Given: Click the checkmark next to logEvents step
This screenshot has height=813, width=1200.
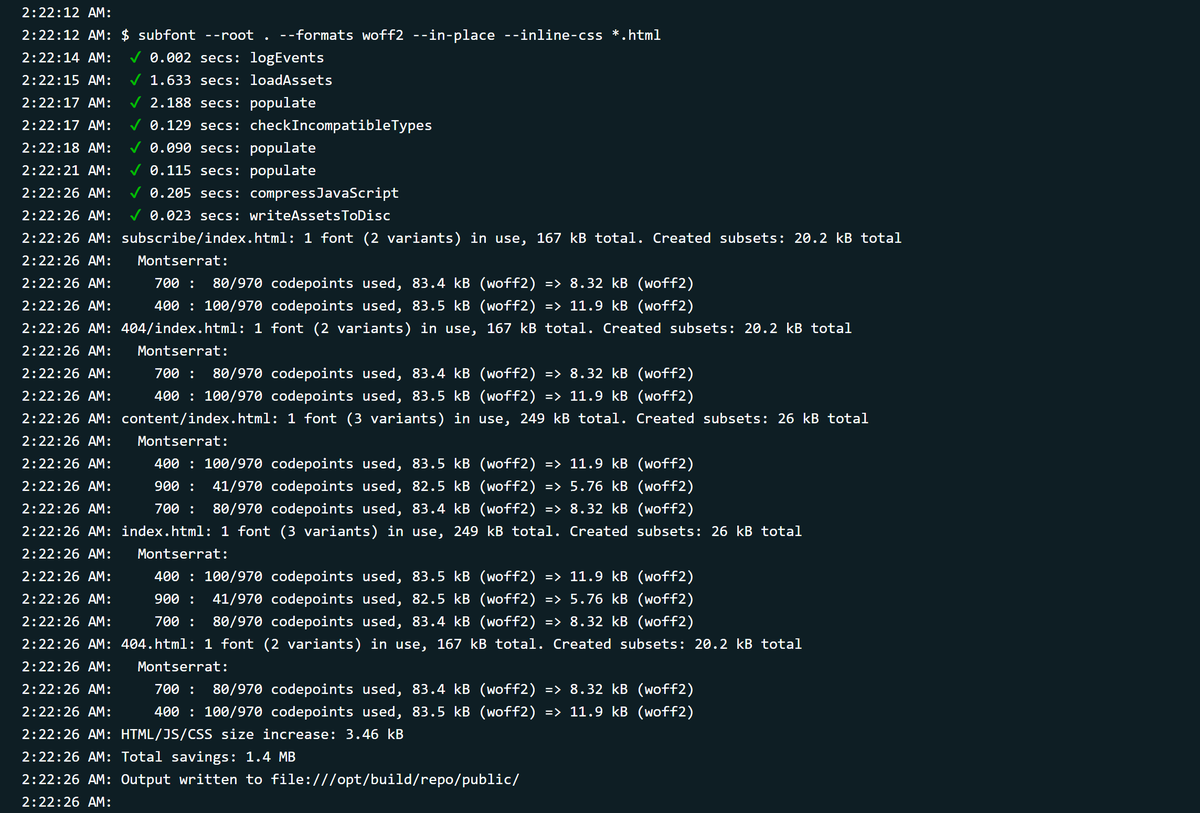Looking at the screenshot, I should coord(135,57).
